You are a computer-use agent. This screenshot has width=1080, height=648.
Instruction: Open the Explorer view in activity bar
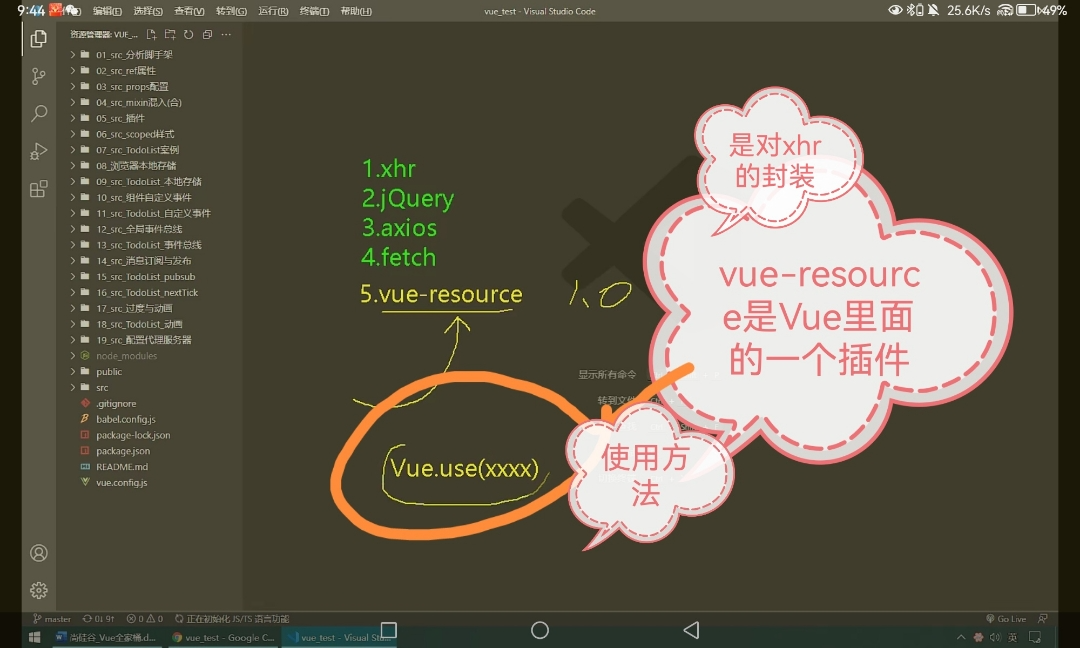pyautogui.click(x=39, y=39)
